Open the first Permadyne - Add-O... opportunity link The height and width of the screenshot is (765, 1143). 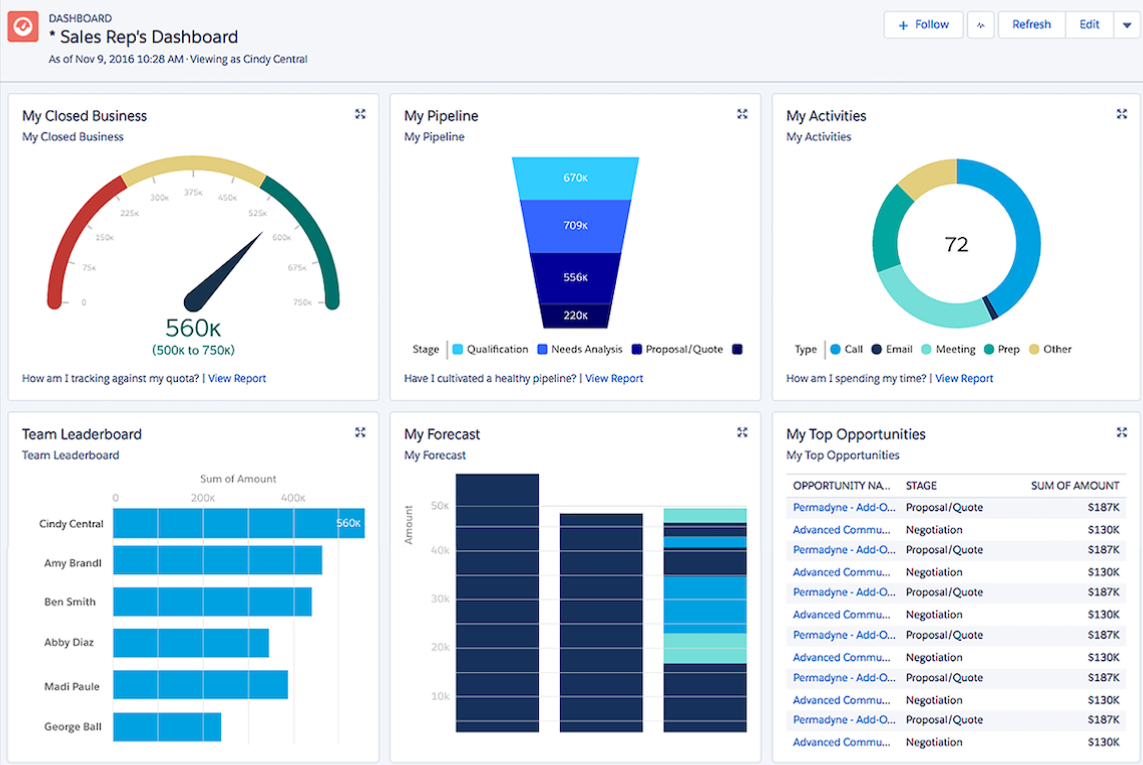tap(844, 508)
